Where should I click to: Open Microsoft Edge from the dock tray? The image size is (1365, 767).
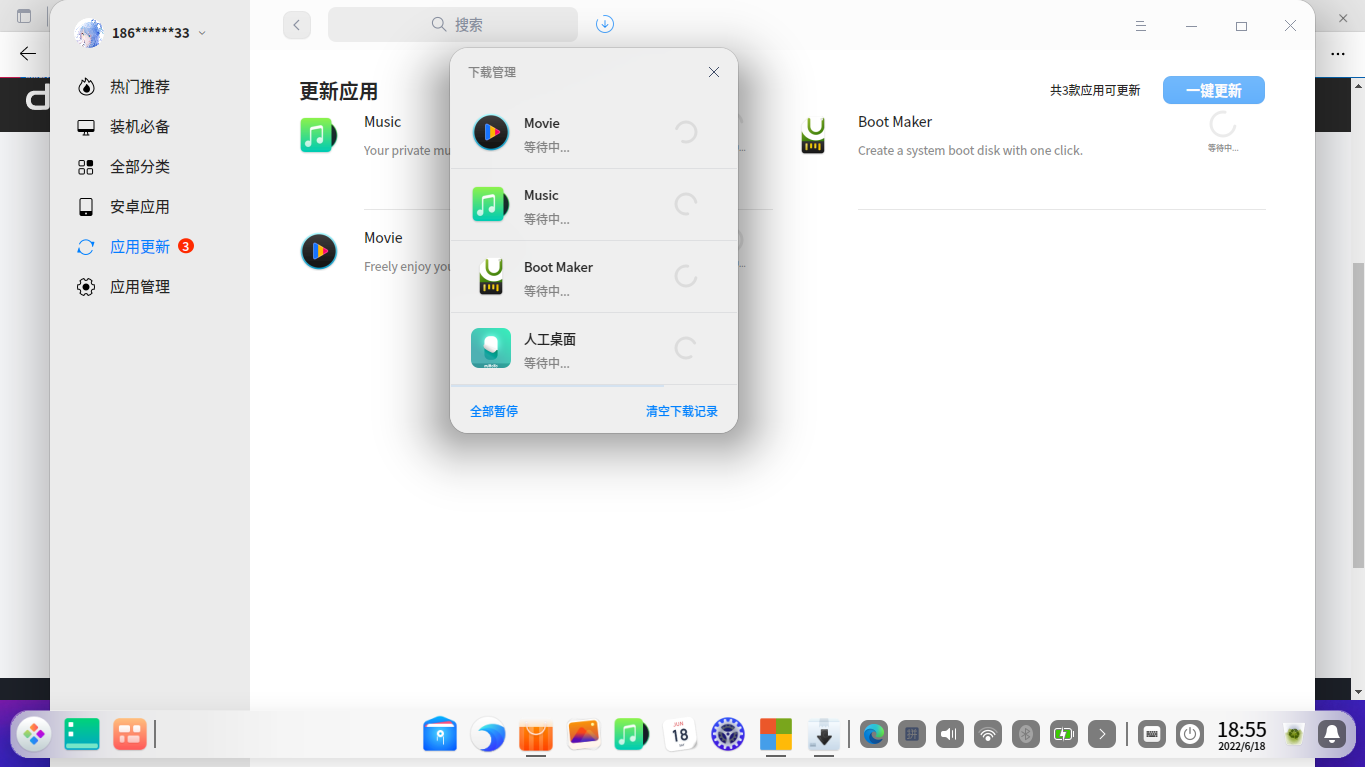tap(874, 734)
